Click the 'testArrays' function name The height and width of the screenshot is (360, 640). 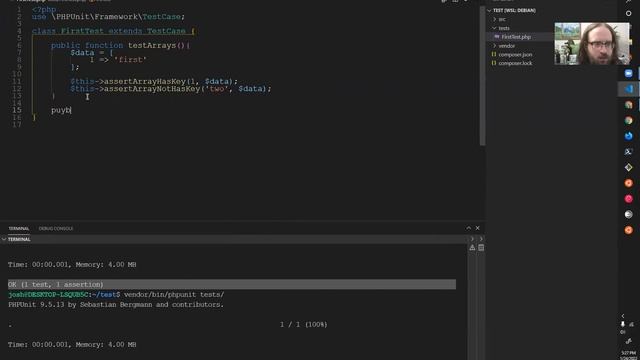tap(152, 45)
